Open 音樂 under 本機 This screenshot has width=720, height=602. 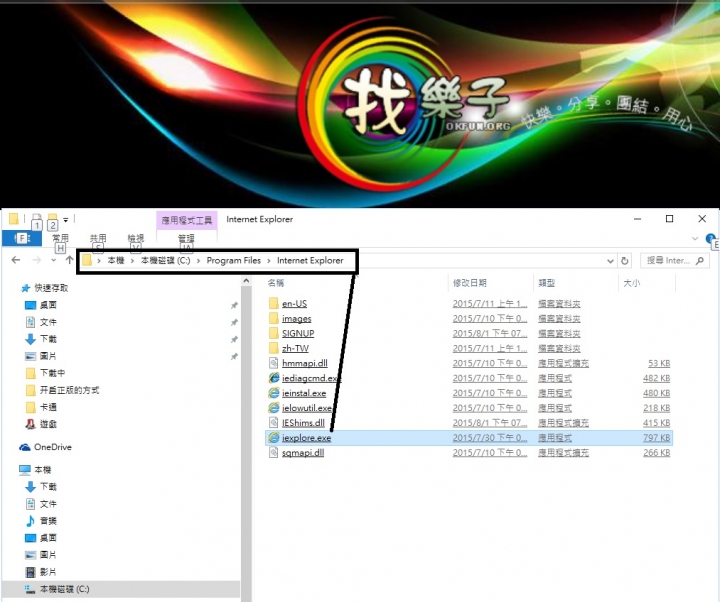41,521
